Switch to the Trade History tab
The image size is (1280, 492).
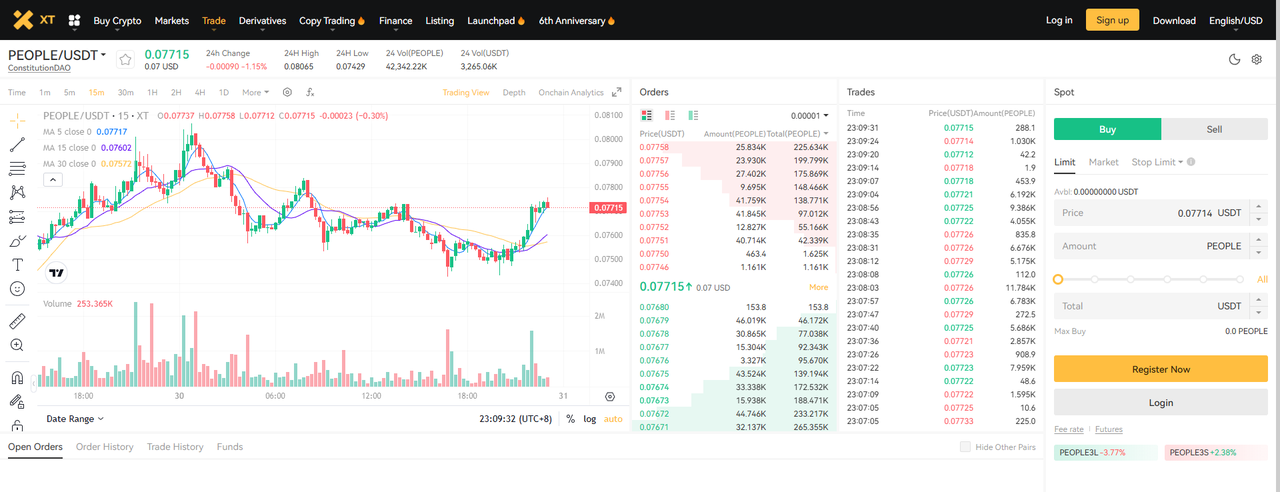[x=175, y=447]
